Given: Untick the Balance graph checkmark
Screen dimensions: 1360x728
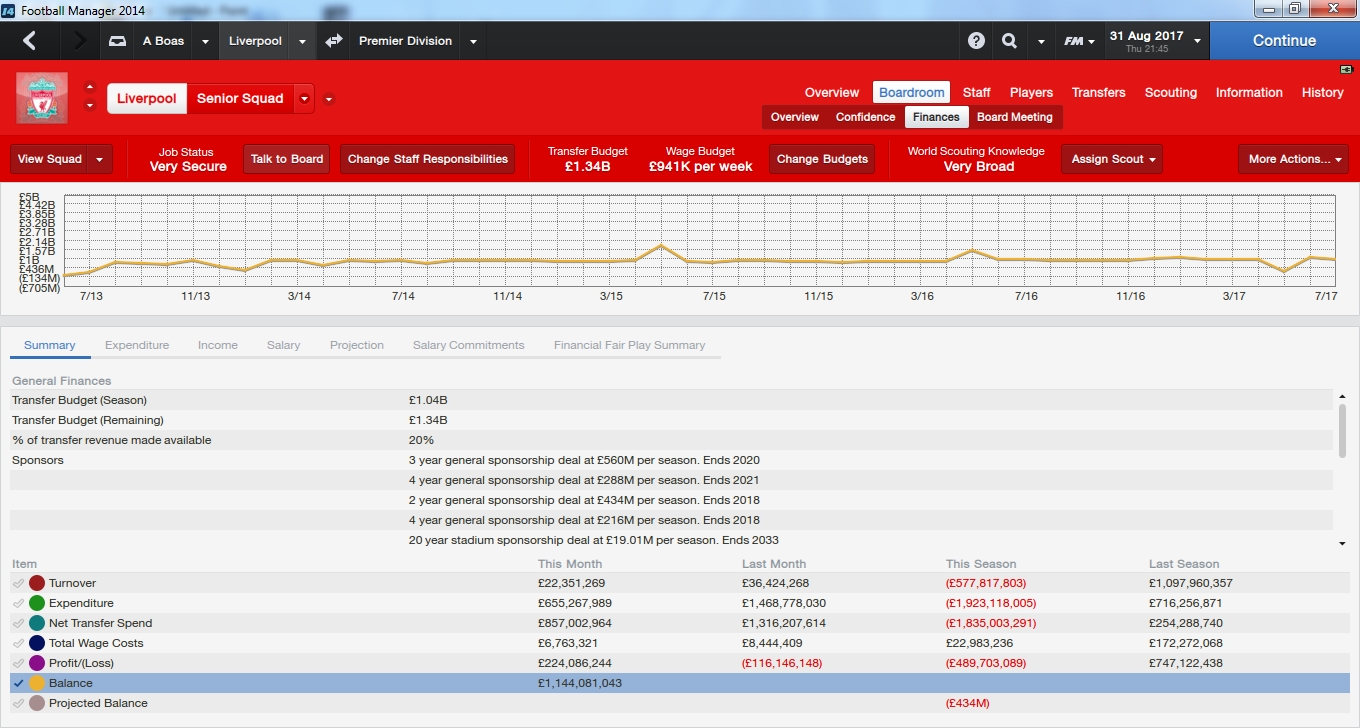Looking at the screenshot, I should point(18,683).
